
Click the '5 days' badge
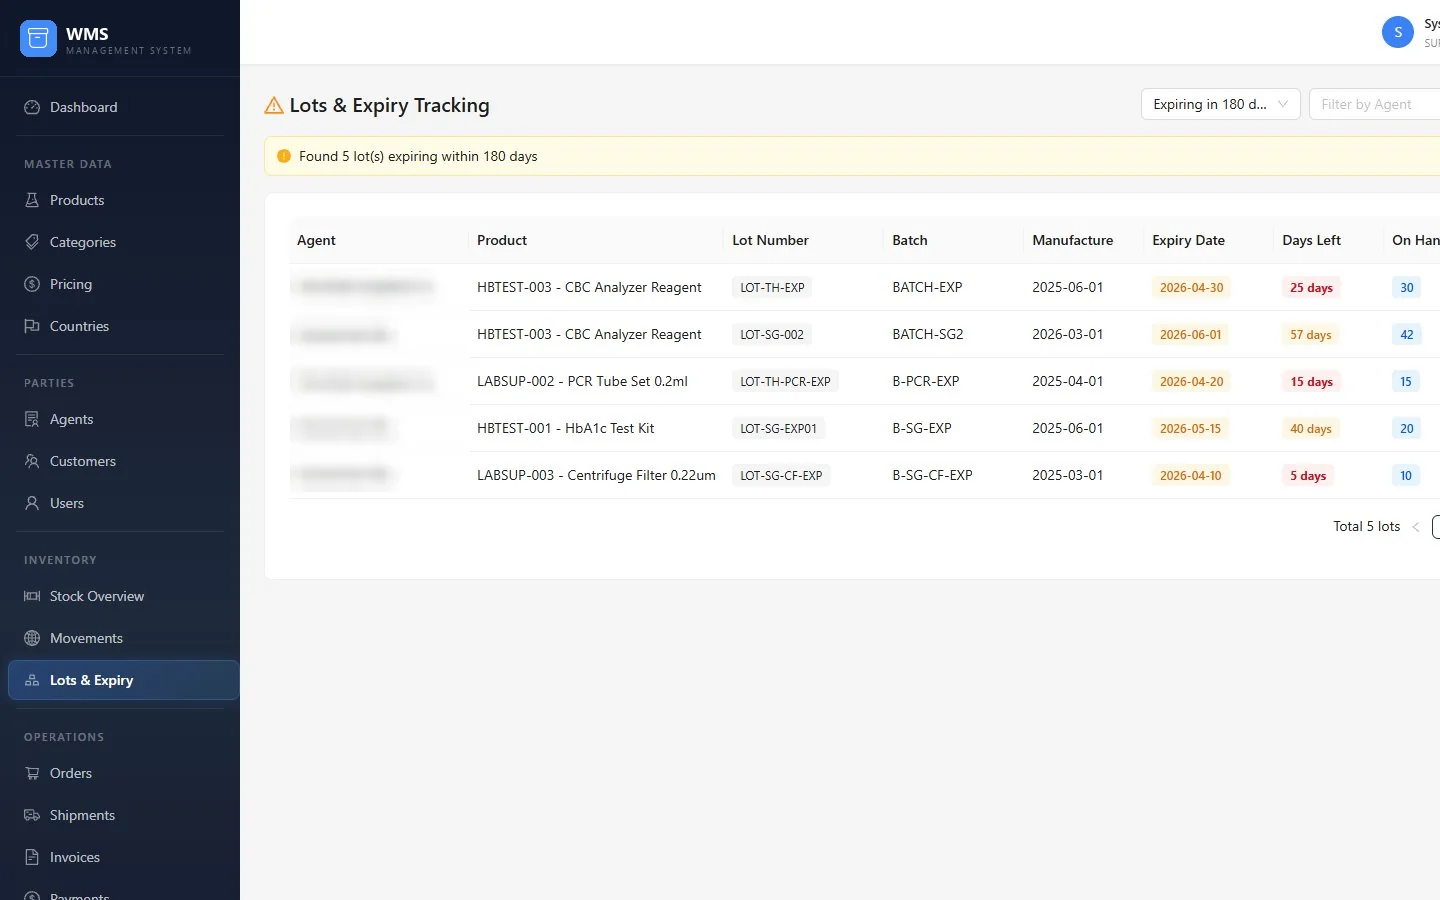1308,476
